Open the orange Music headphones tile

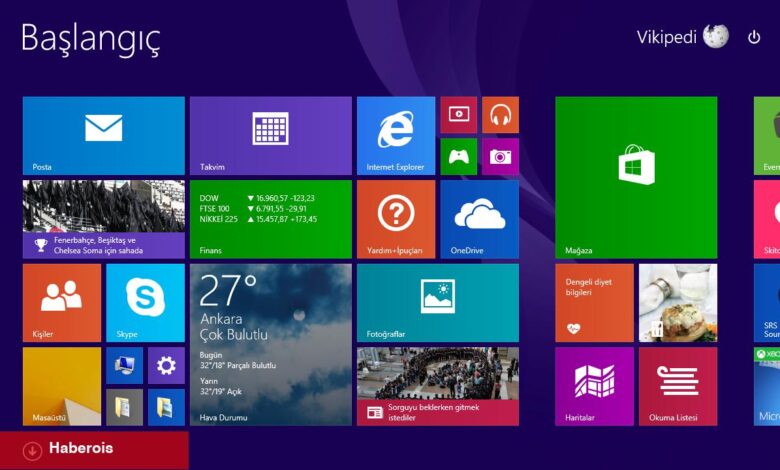point(500,115)
